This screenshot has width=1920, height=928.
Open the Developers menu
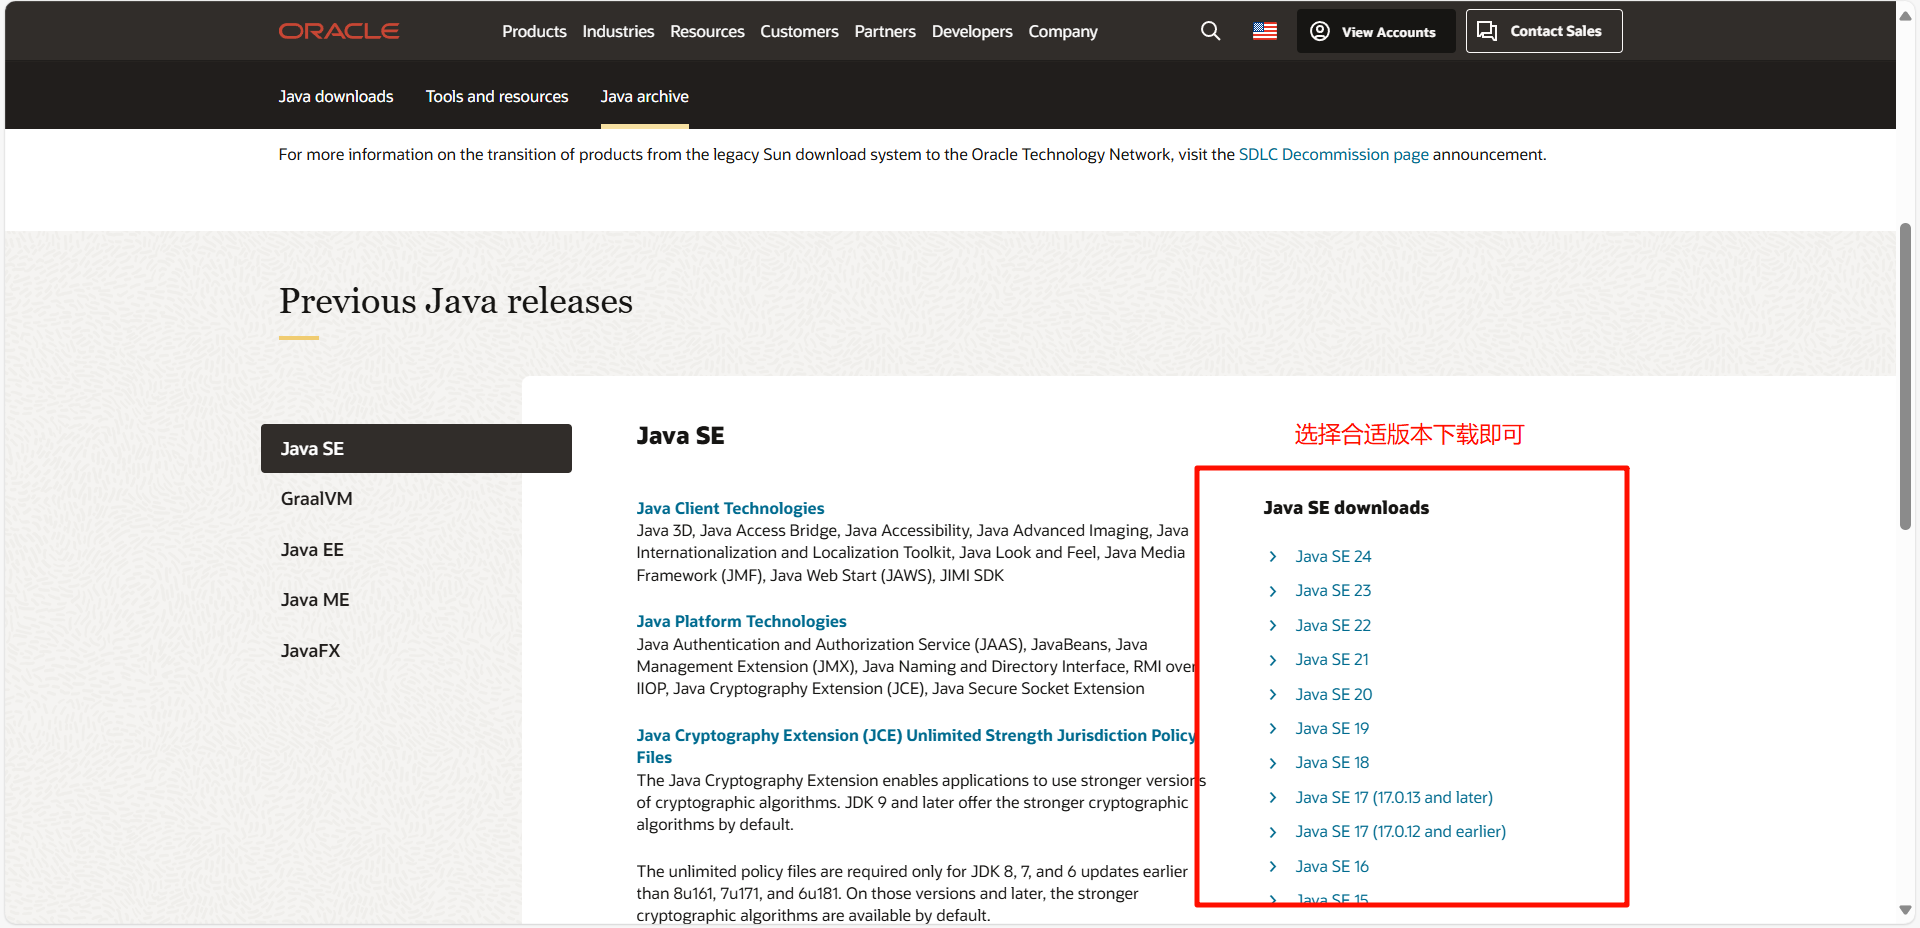click(972, 31)
